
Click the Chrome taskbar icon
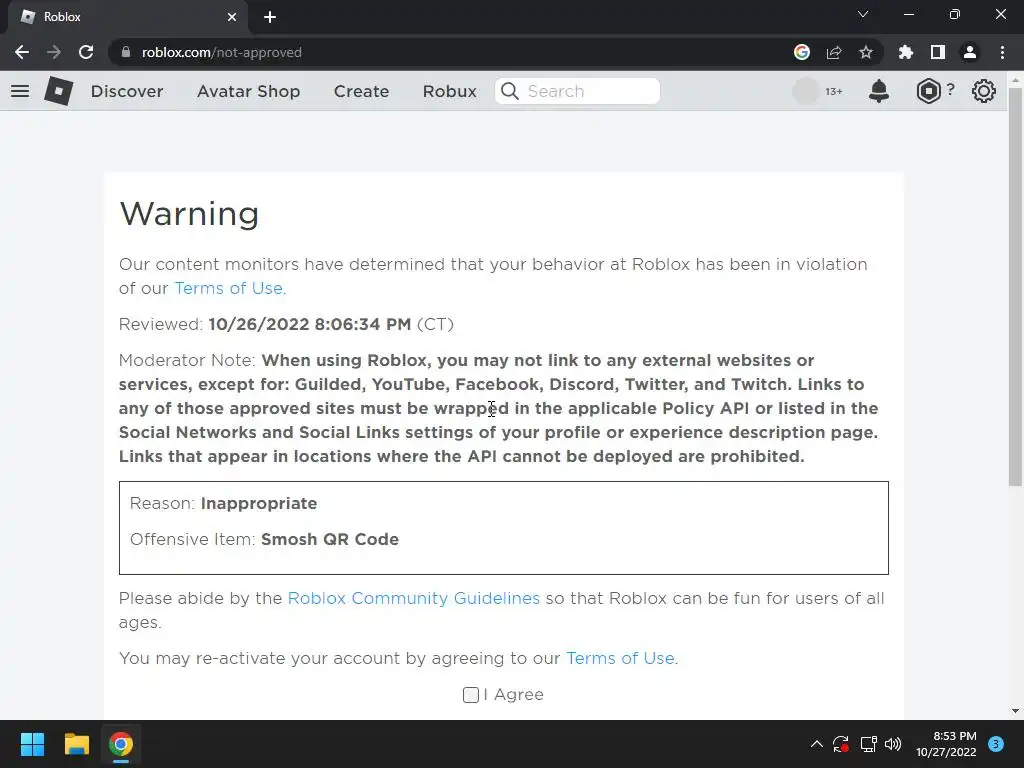[x=121, y=744]
